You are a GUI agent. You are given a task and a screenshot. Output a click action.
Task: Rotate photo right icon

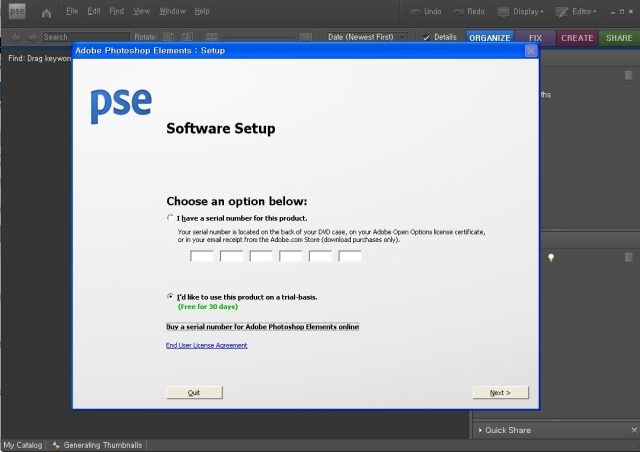tap(187, 37)
